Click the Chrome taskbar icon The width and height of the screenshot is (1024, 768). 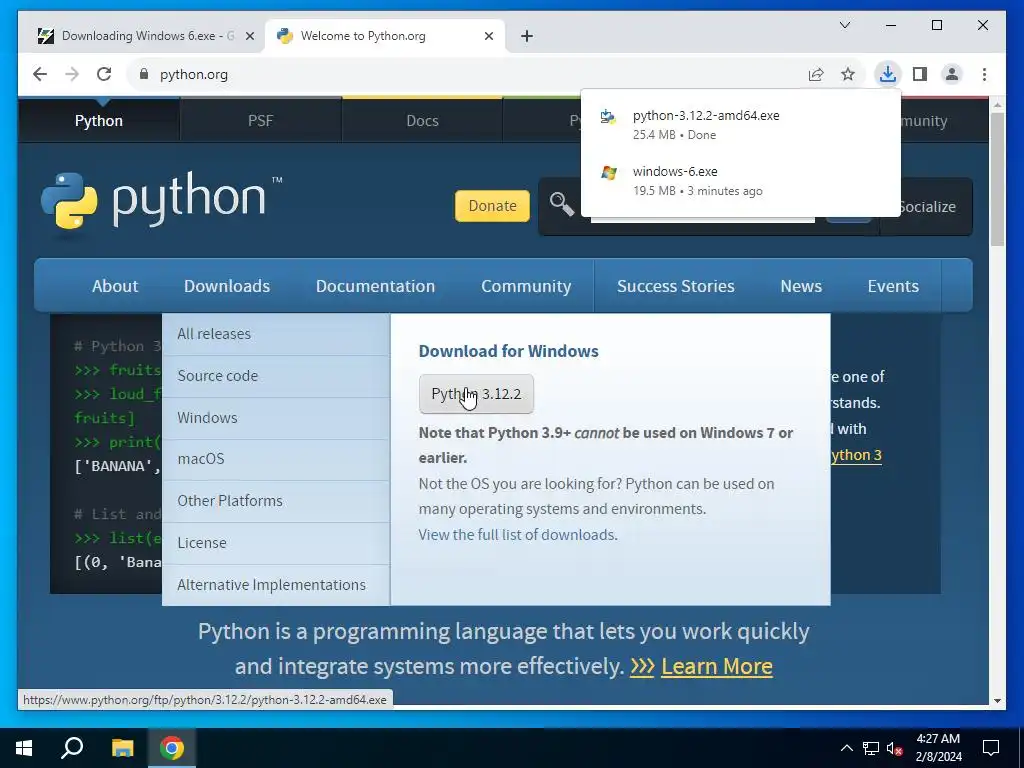[172, 748]
